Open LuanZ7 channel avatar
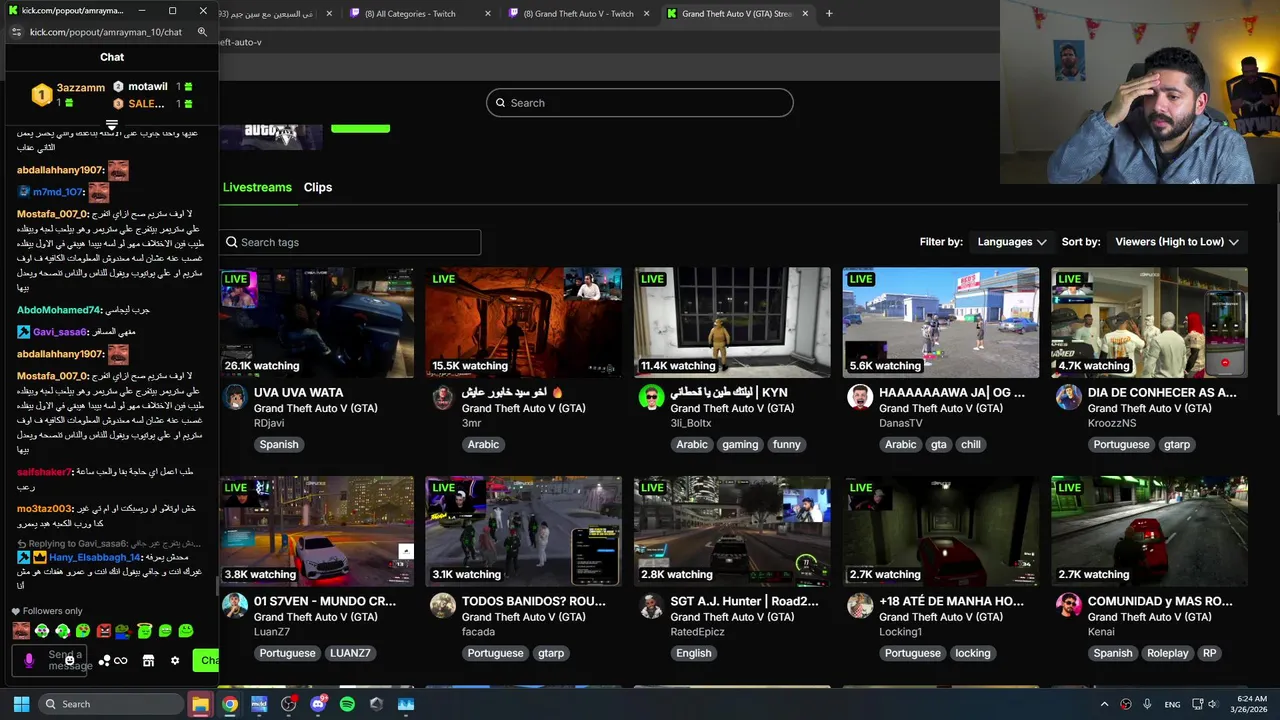 pos(235,606)
